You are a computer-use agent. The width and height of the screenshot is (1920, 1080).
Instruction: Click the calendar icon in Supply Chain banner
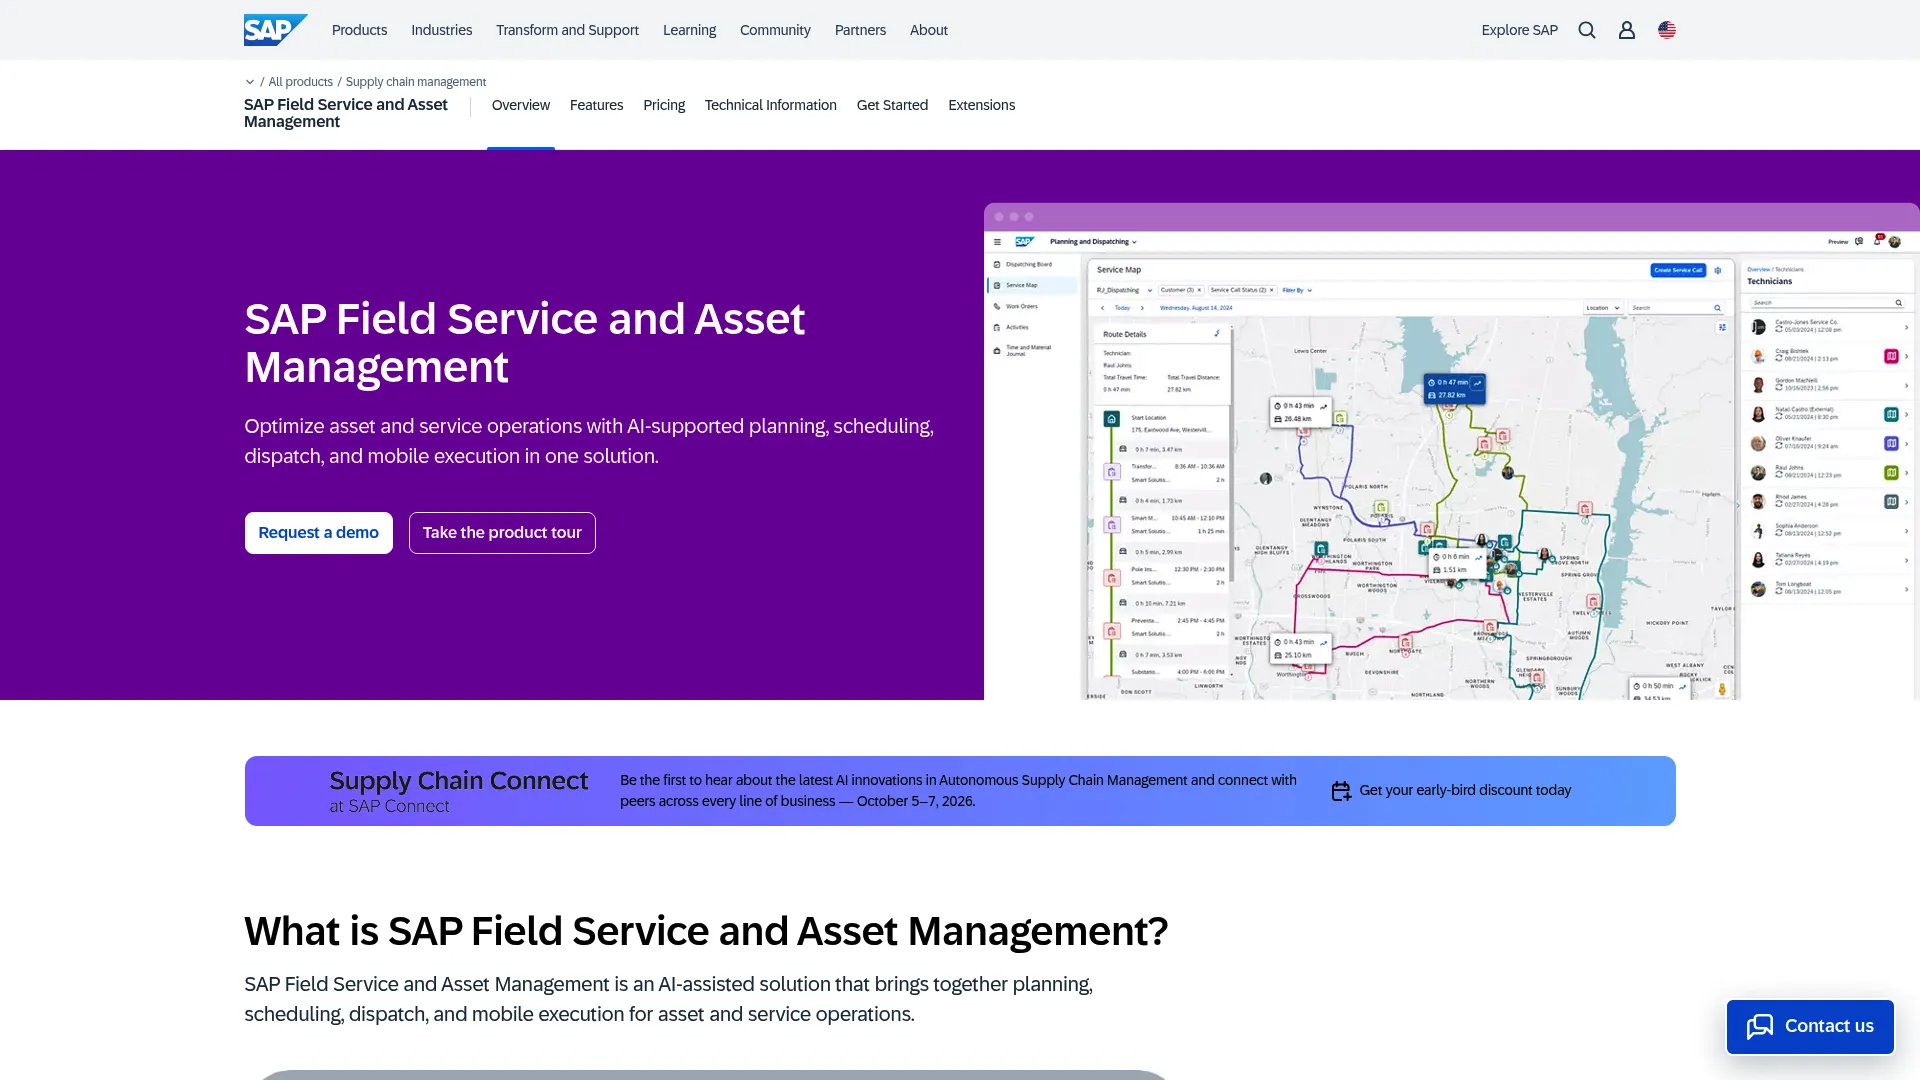point(1341,791)
